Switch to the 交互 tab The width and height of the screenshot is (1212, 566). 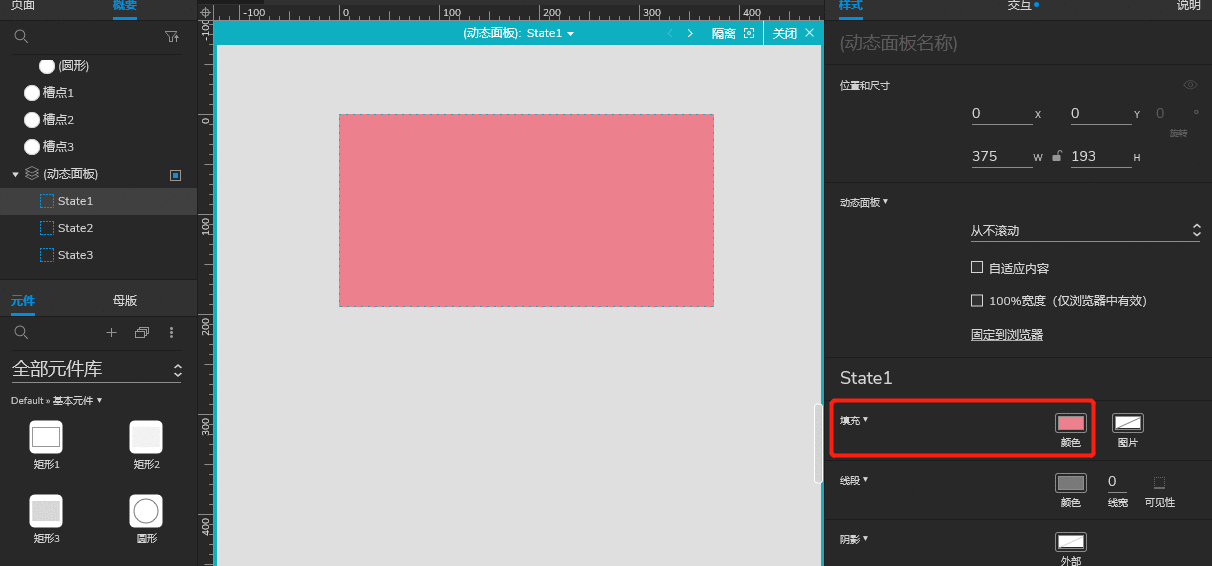tap(1019, 5)
